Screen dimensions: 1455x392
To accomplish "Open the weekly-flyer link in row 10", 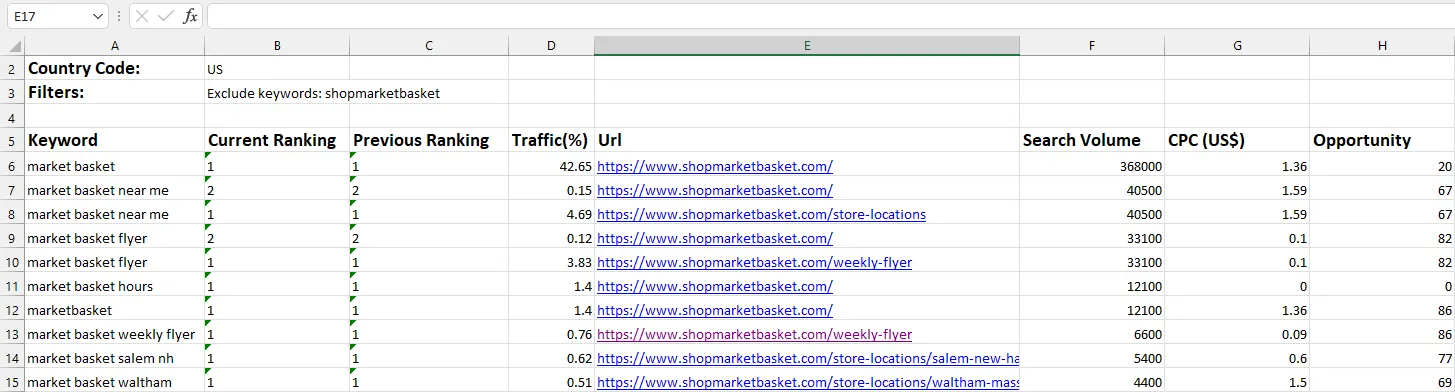I will tap(754, 262).
